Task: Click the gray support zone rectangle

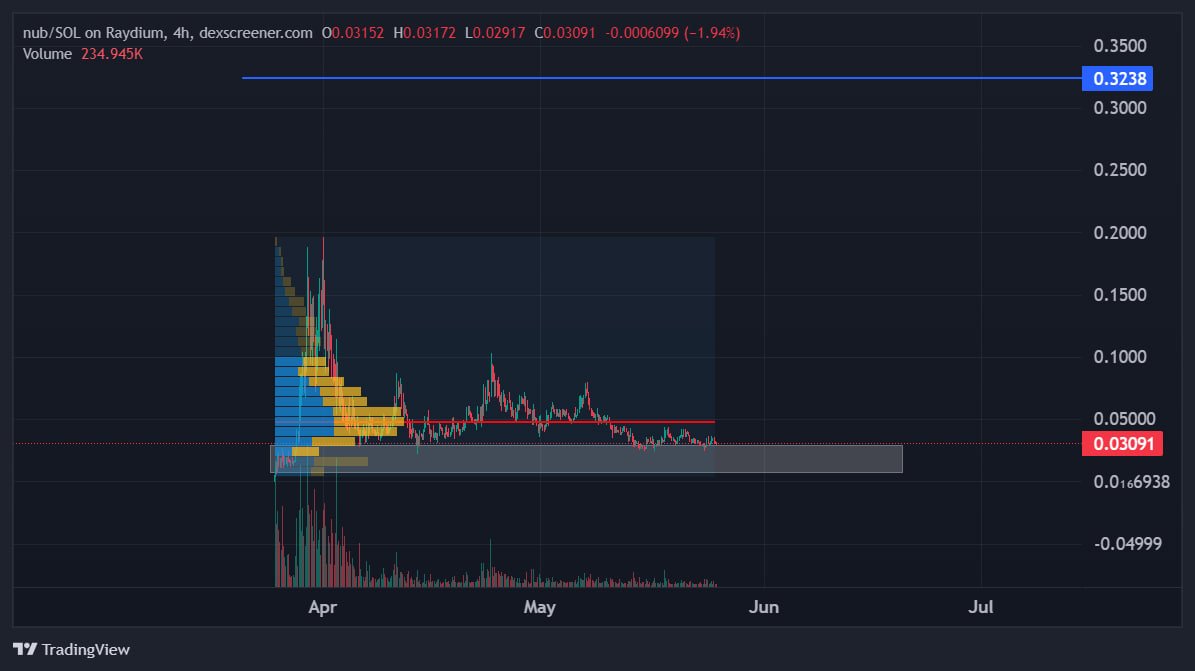Action: click(x=586, y=459)
